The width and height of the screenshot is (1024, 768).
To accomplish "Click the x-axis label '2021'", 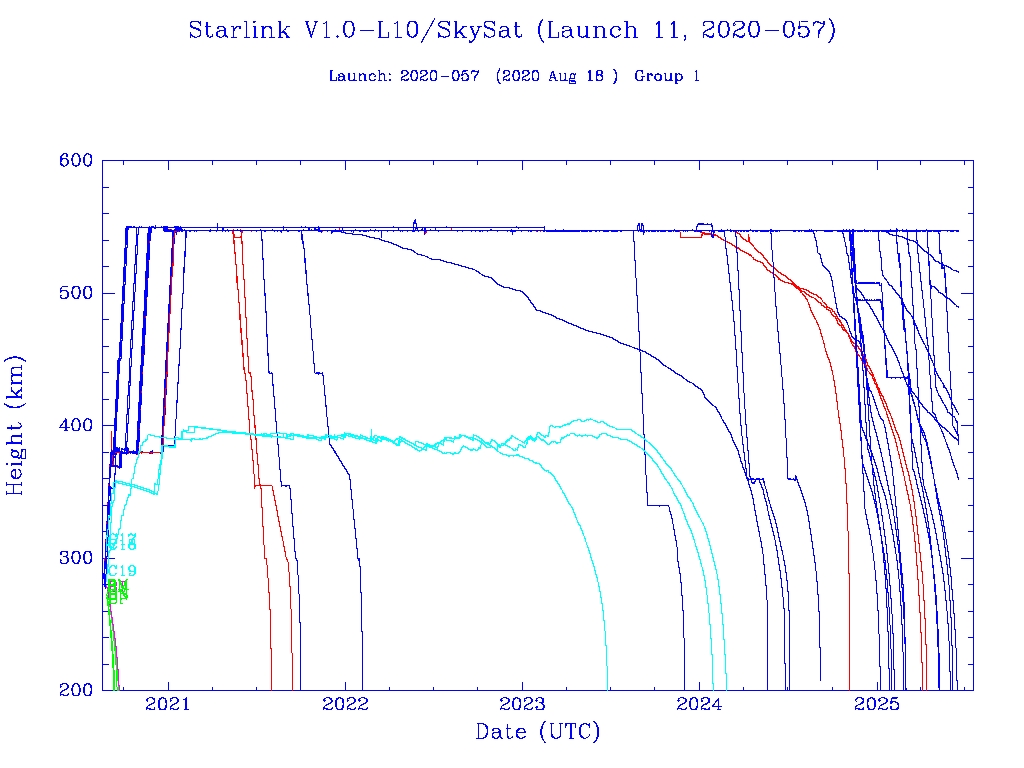I will (x=168, y=704).
